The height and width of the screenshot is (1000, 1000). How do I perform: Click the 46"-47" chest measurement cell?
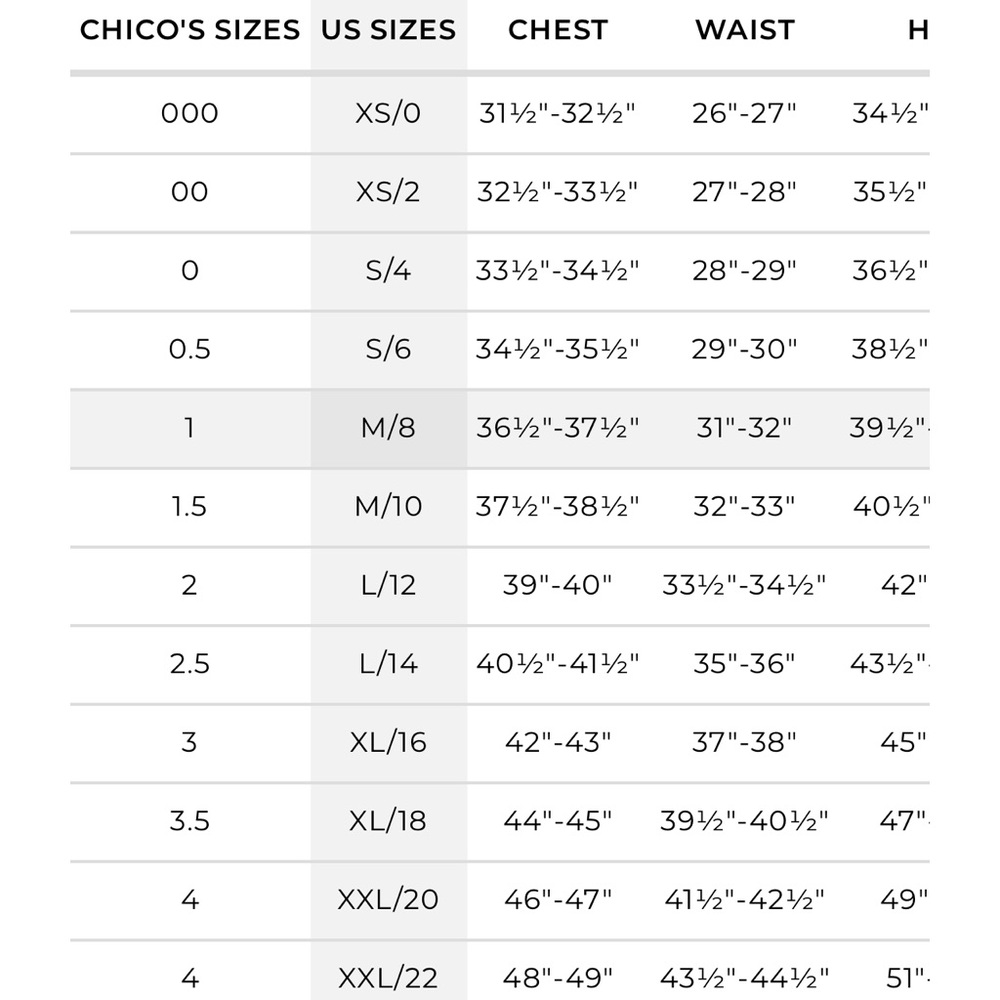(x=557, y=899)
